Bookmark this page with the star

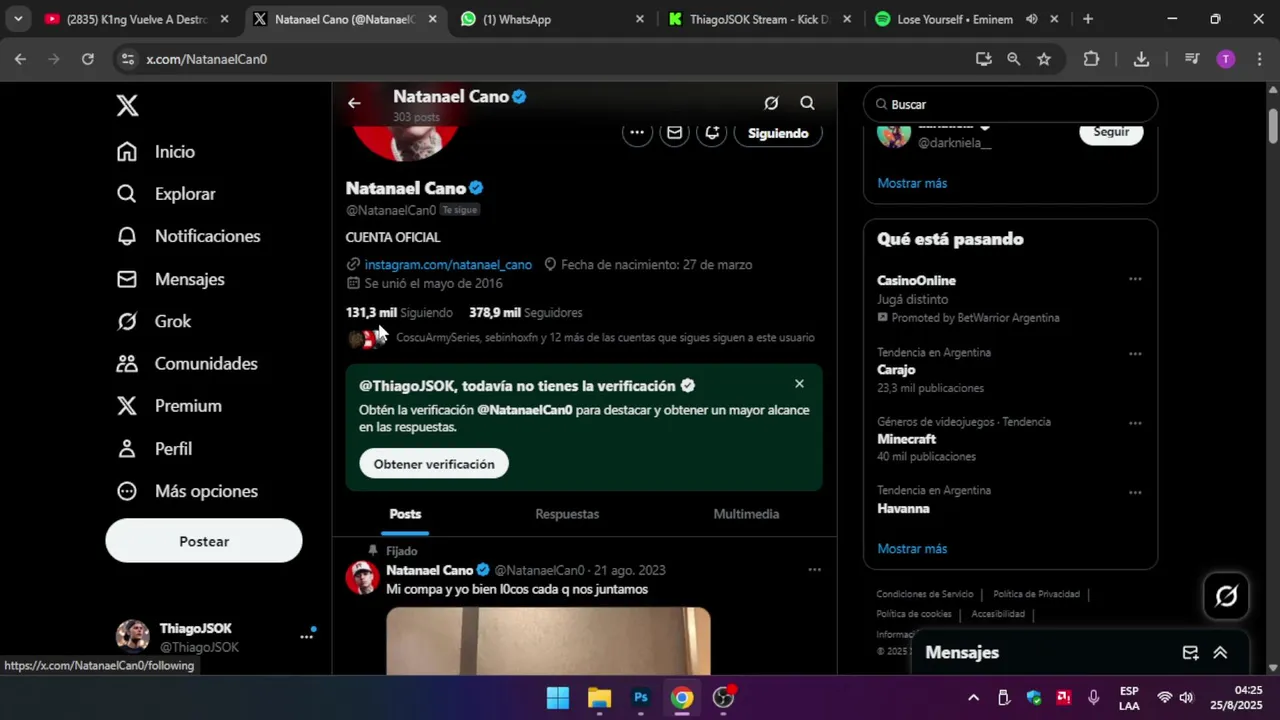1044,59
